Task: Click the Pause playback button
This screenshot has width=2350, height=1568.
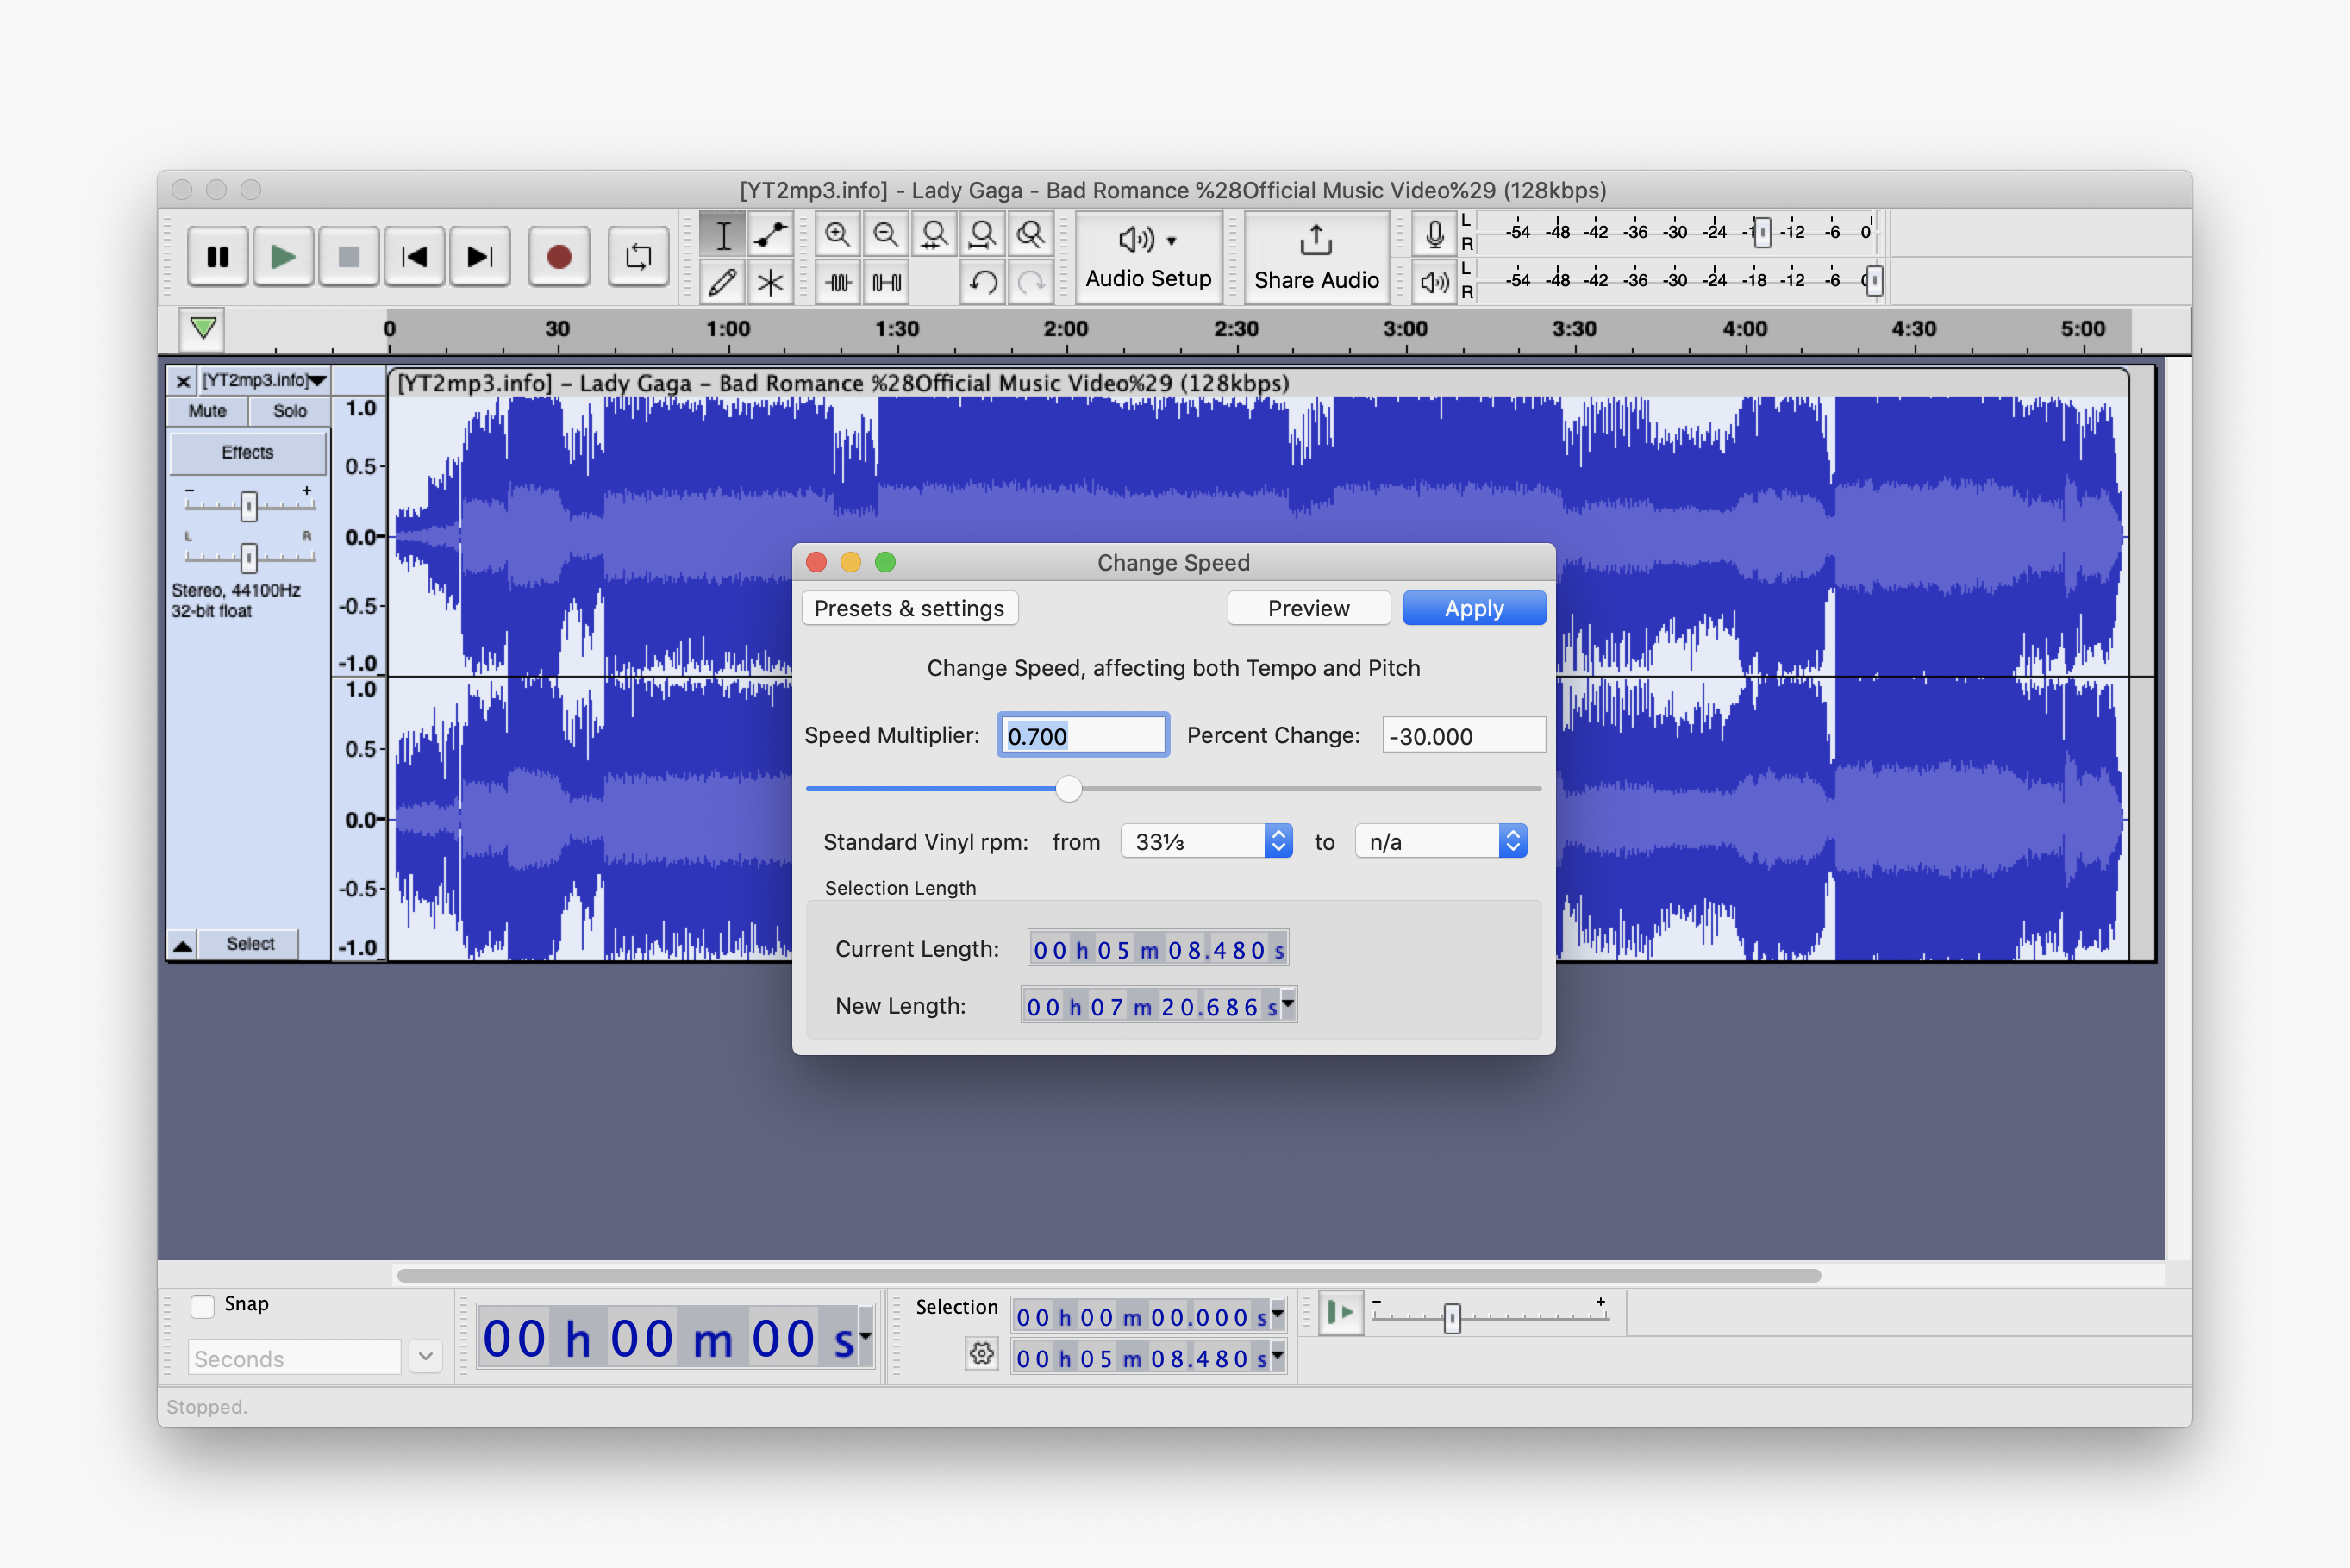Action: pyautogui.click(x=218, y=257)
